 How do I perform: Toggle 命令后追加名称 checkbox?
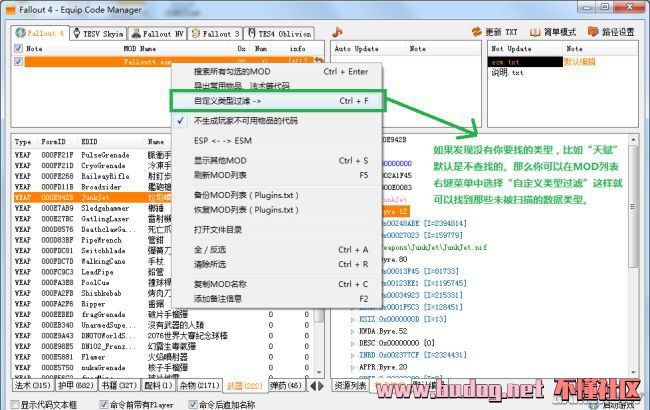pyautogui.click(x=193, y=404)
